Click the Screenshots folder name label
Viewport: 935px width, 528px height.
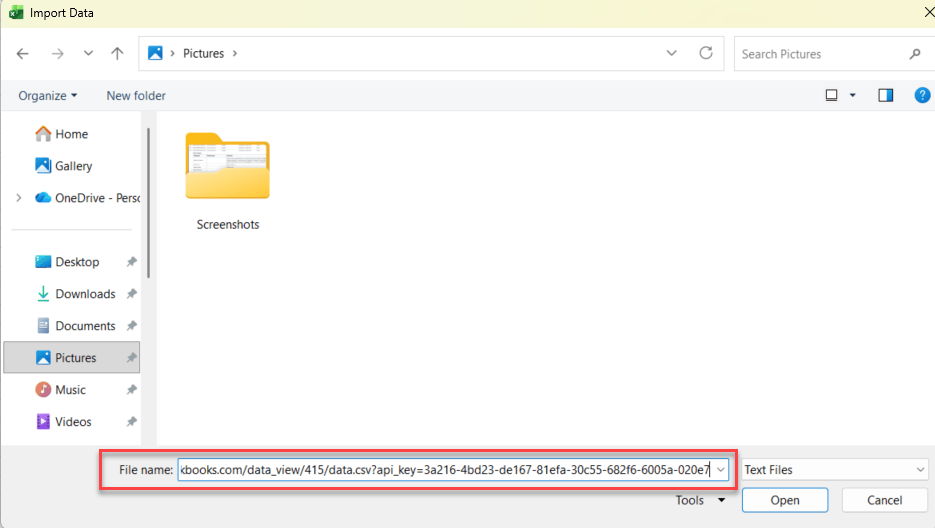click(228, 225)
